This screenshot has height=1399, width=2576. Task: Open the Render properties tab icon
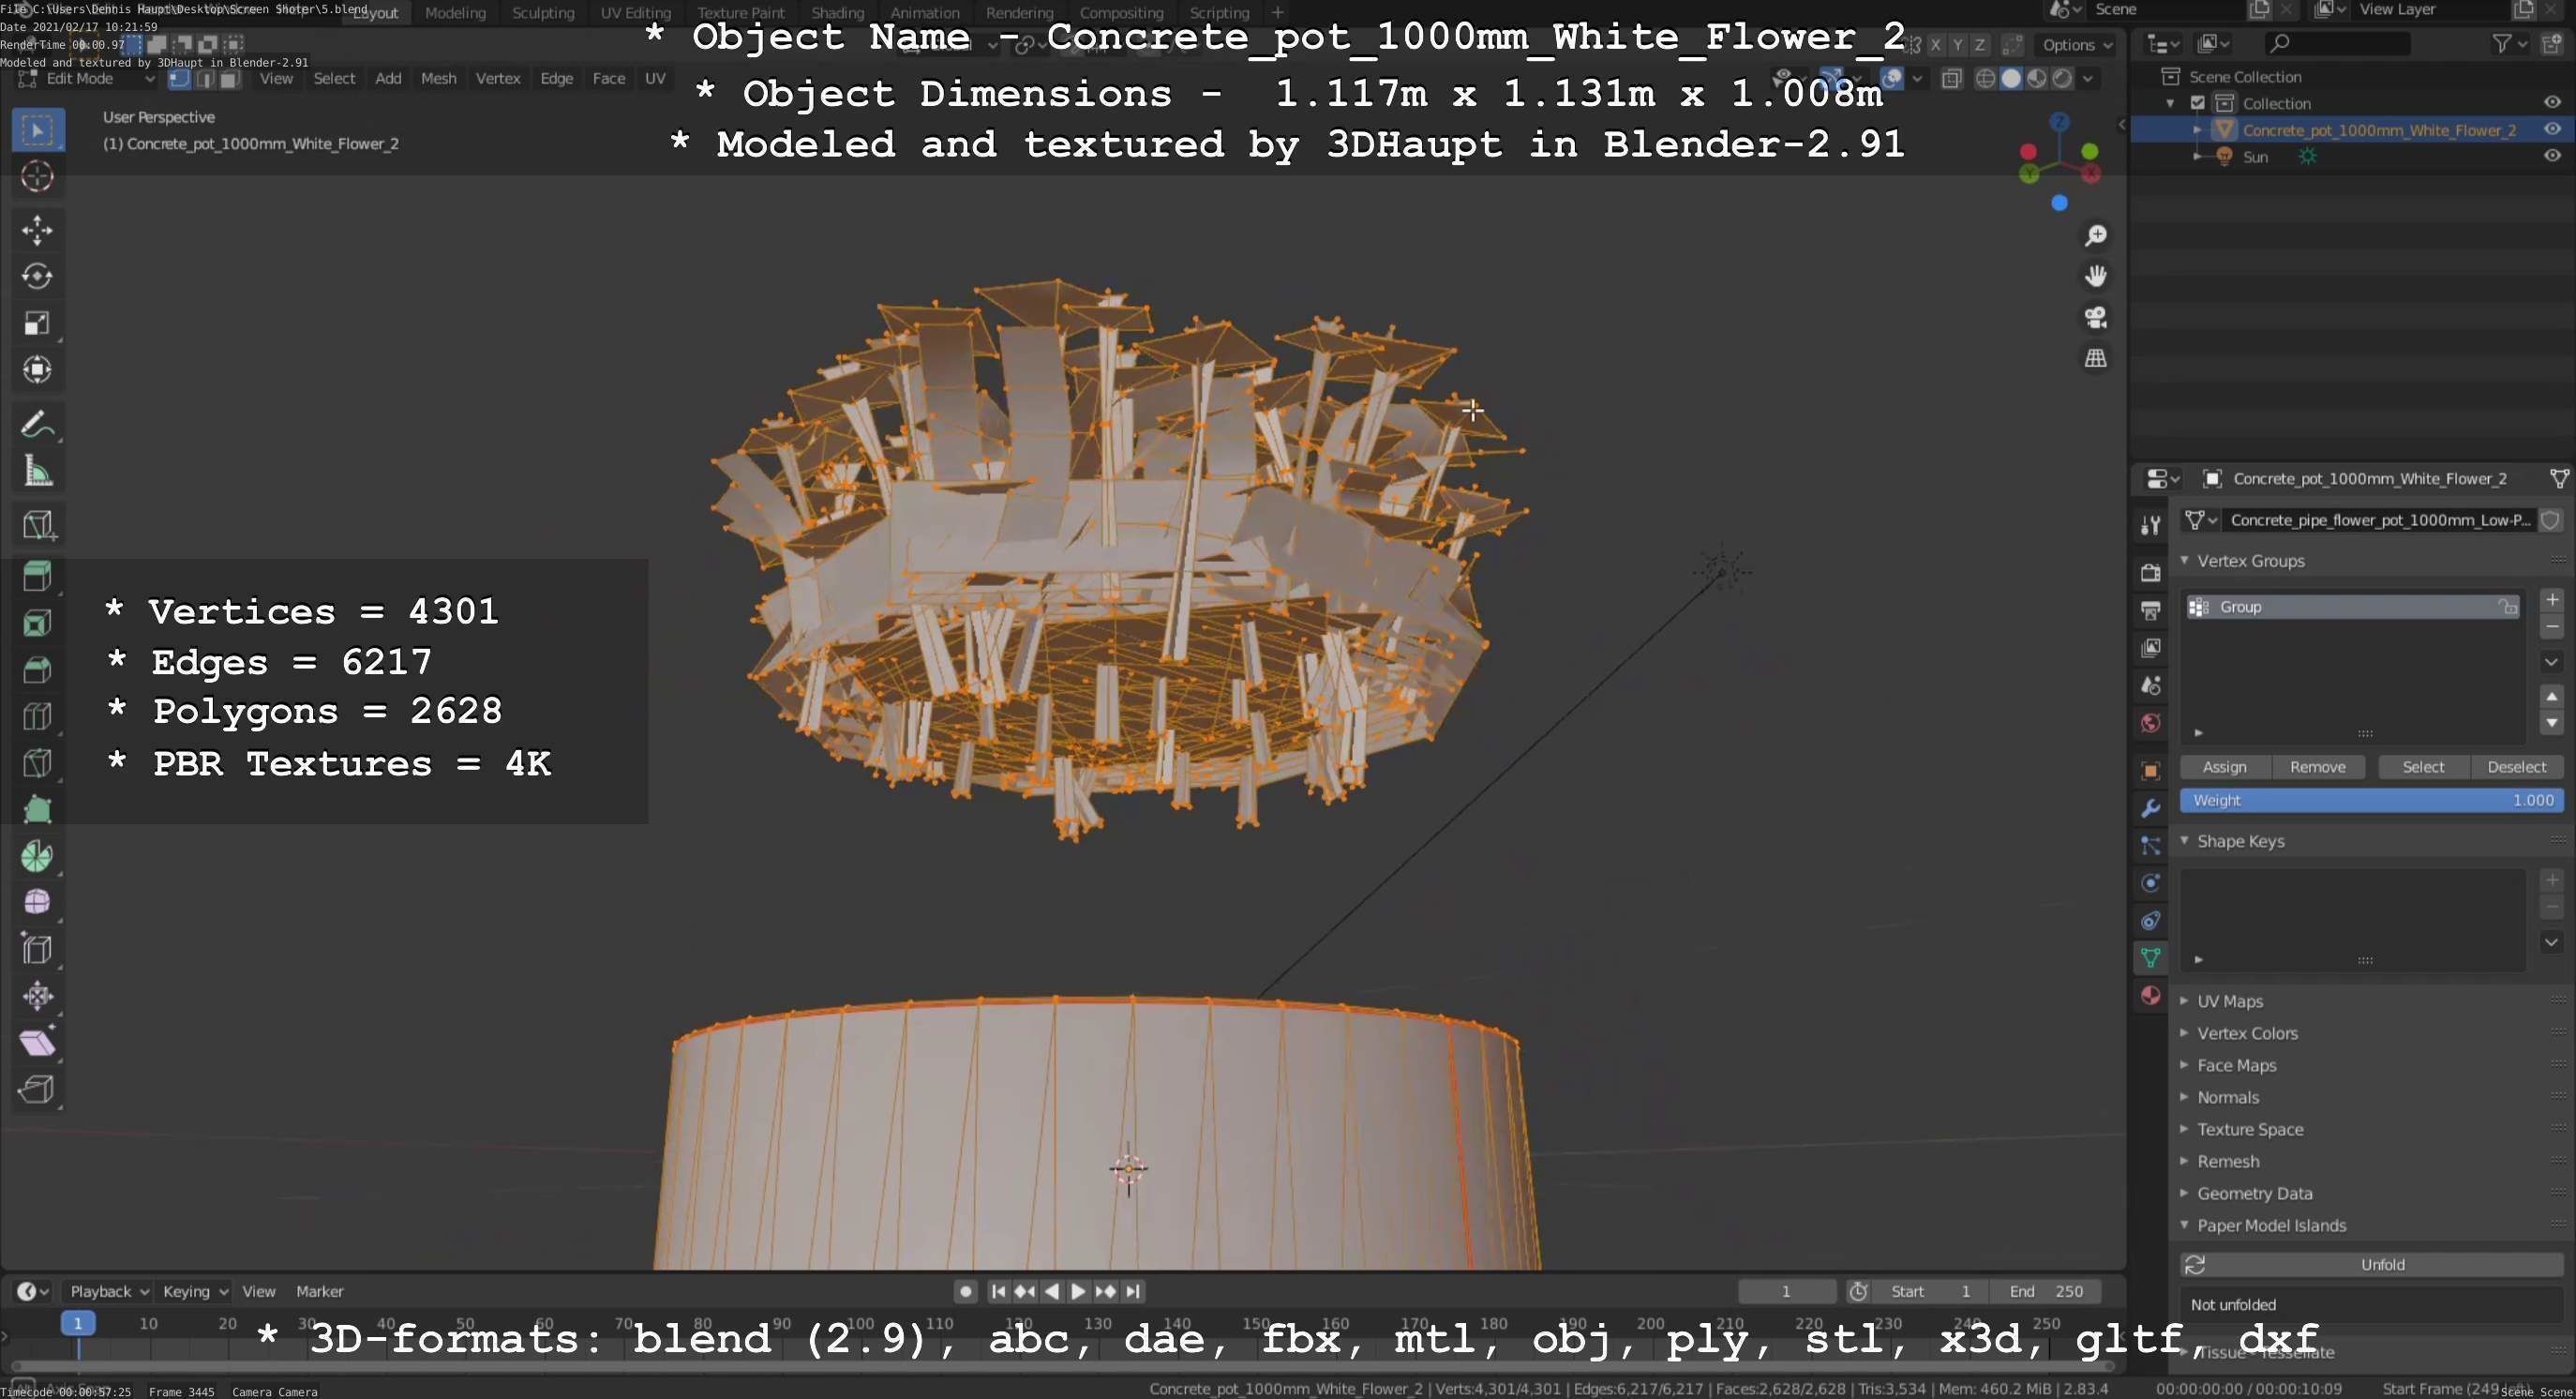[2150, 572]
